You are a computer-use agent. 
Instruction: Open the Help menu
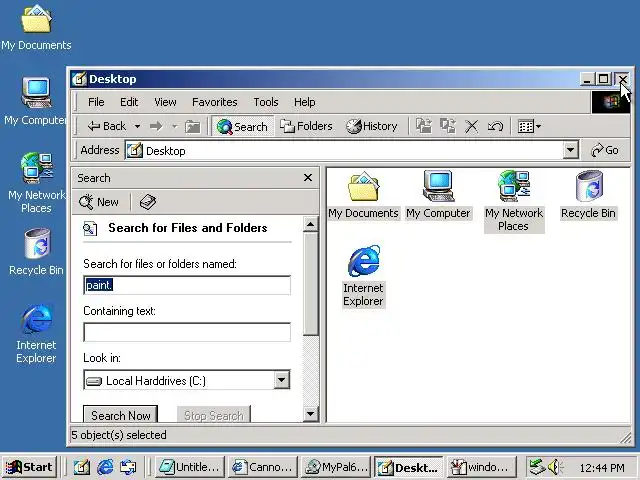[304, 102]
